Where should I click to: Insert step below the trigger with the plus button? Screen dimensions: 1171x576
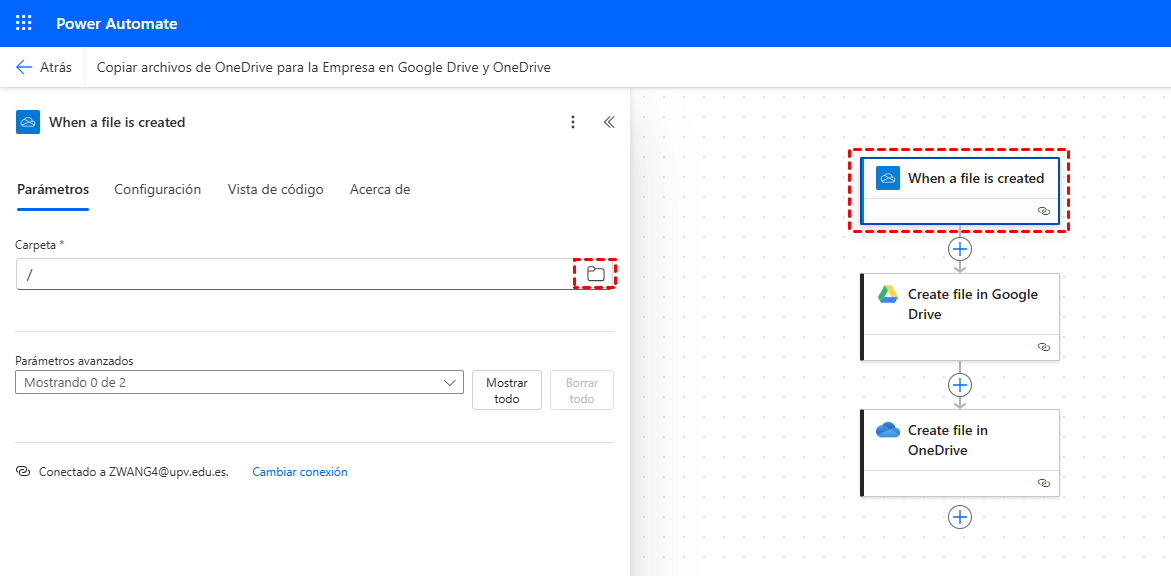coord(960,248)
